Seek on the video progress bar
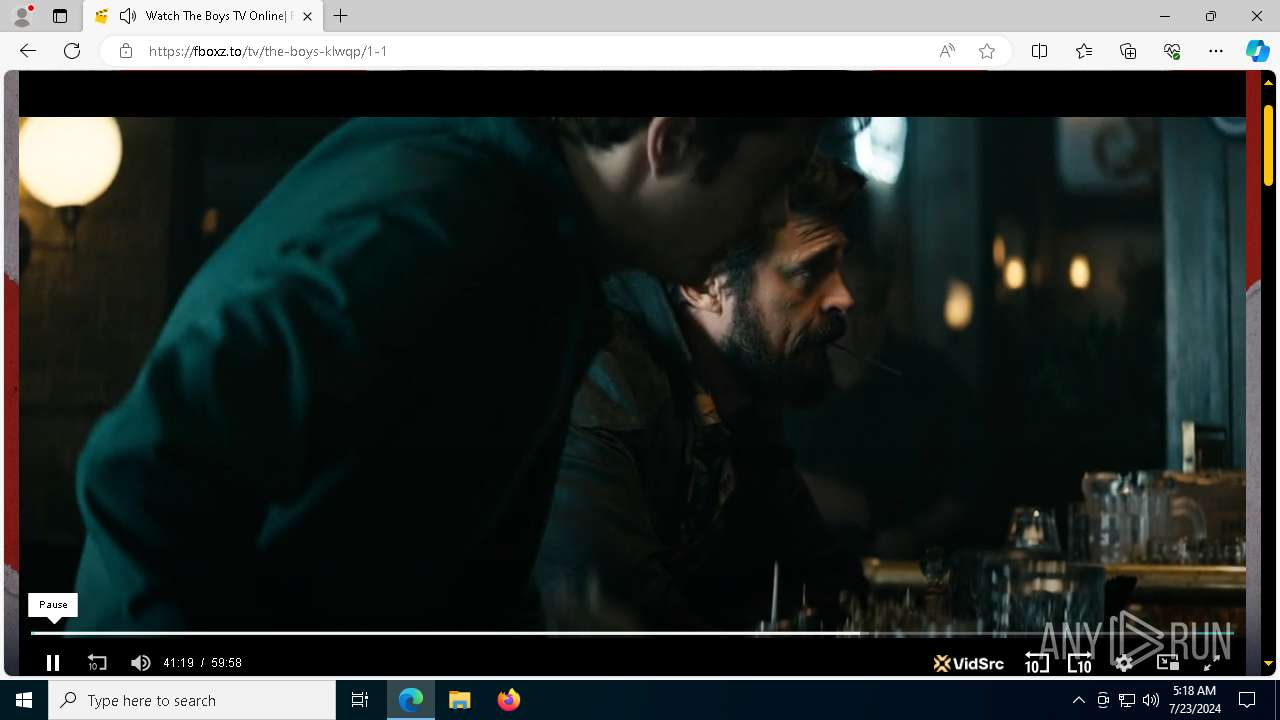The width and height of the screenshot is (1280, 720). point(632,633)
